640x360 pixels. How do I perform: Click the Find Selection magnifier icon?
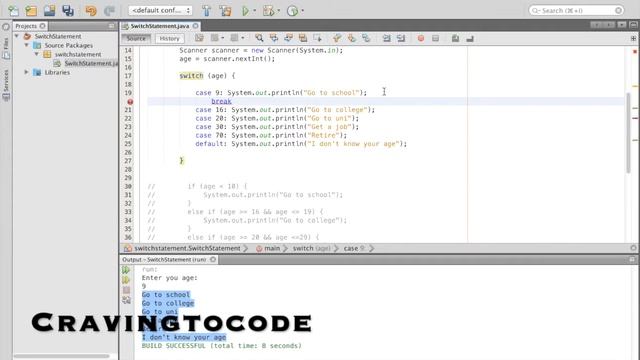[x=259, y=38]
